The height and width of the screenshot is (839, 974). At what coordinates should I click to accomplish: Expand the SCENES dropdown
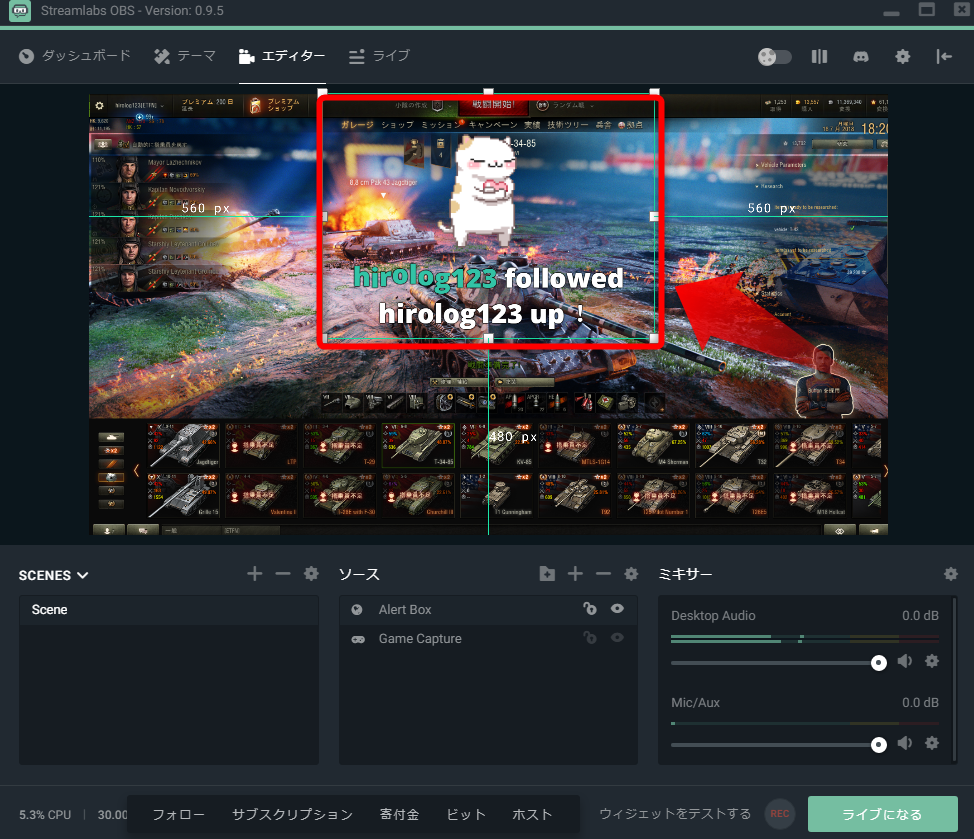click(53, 575)
